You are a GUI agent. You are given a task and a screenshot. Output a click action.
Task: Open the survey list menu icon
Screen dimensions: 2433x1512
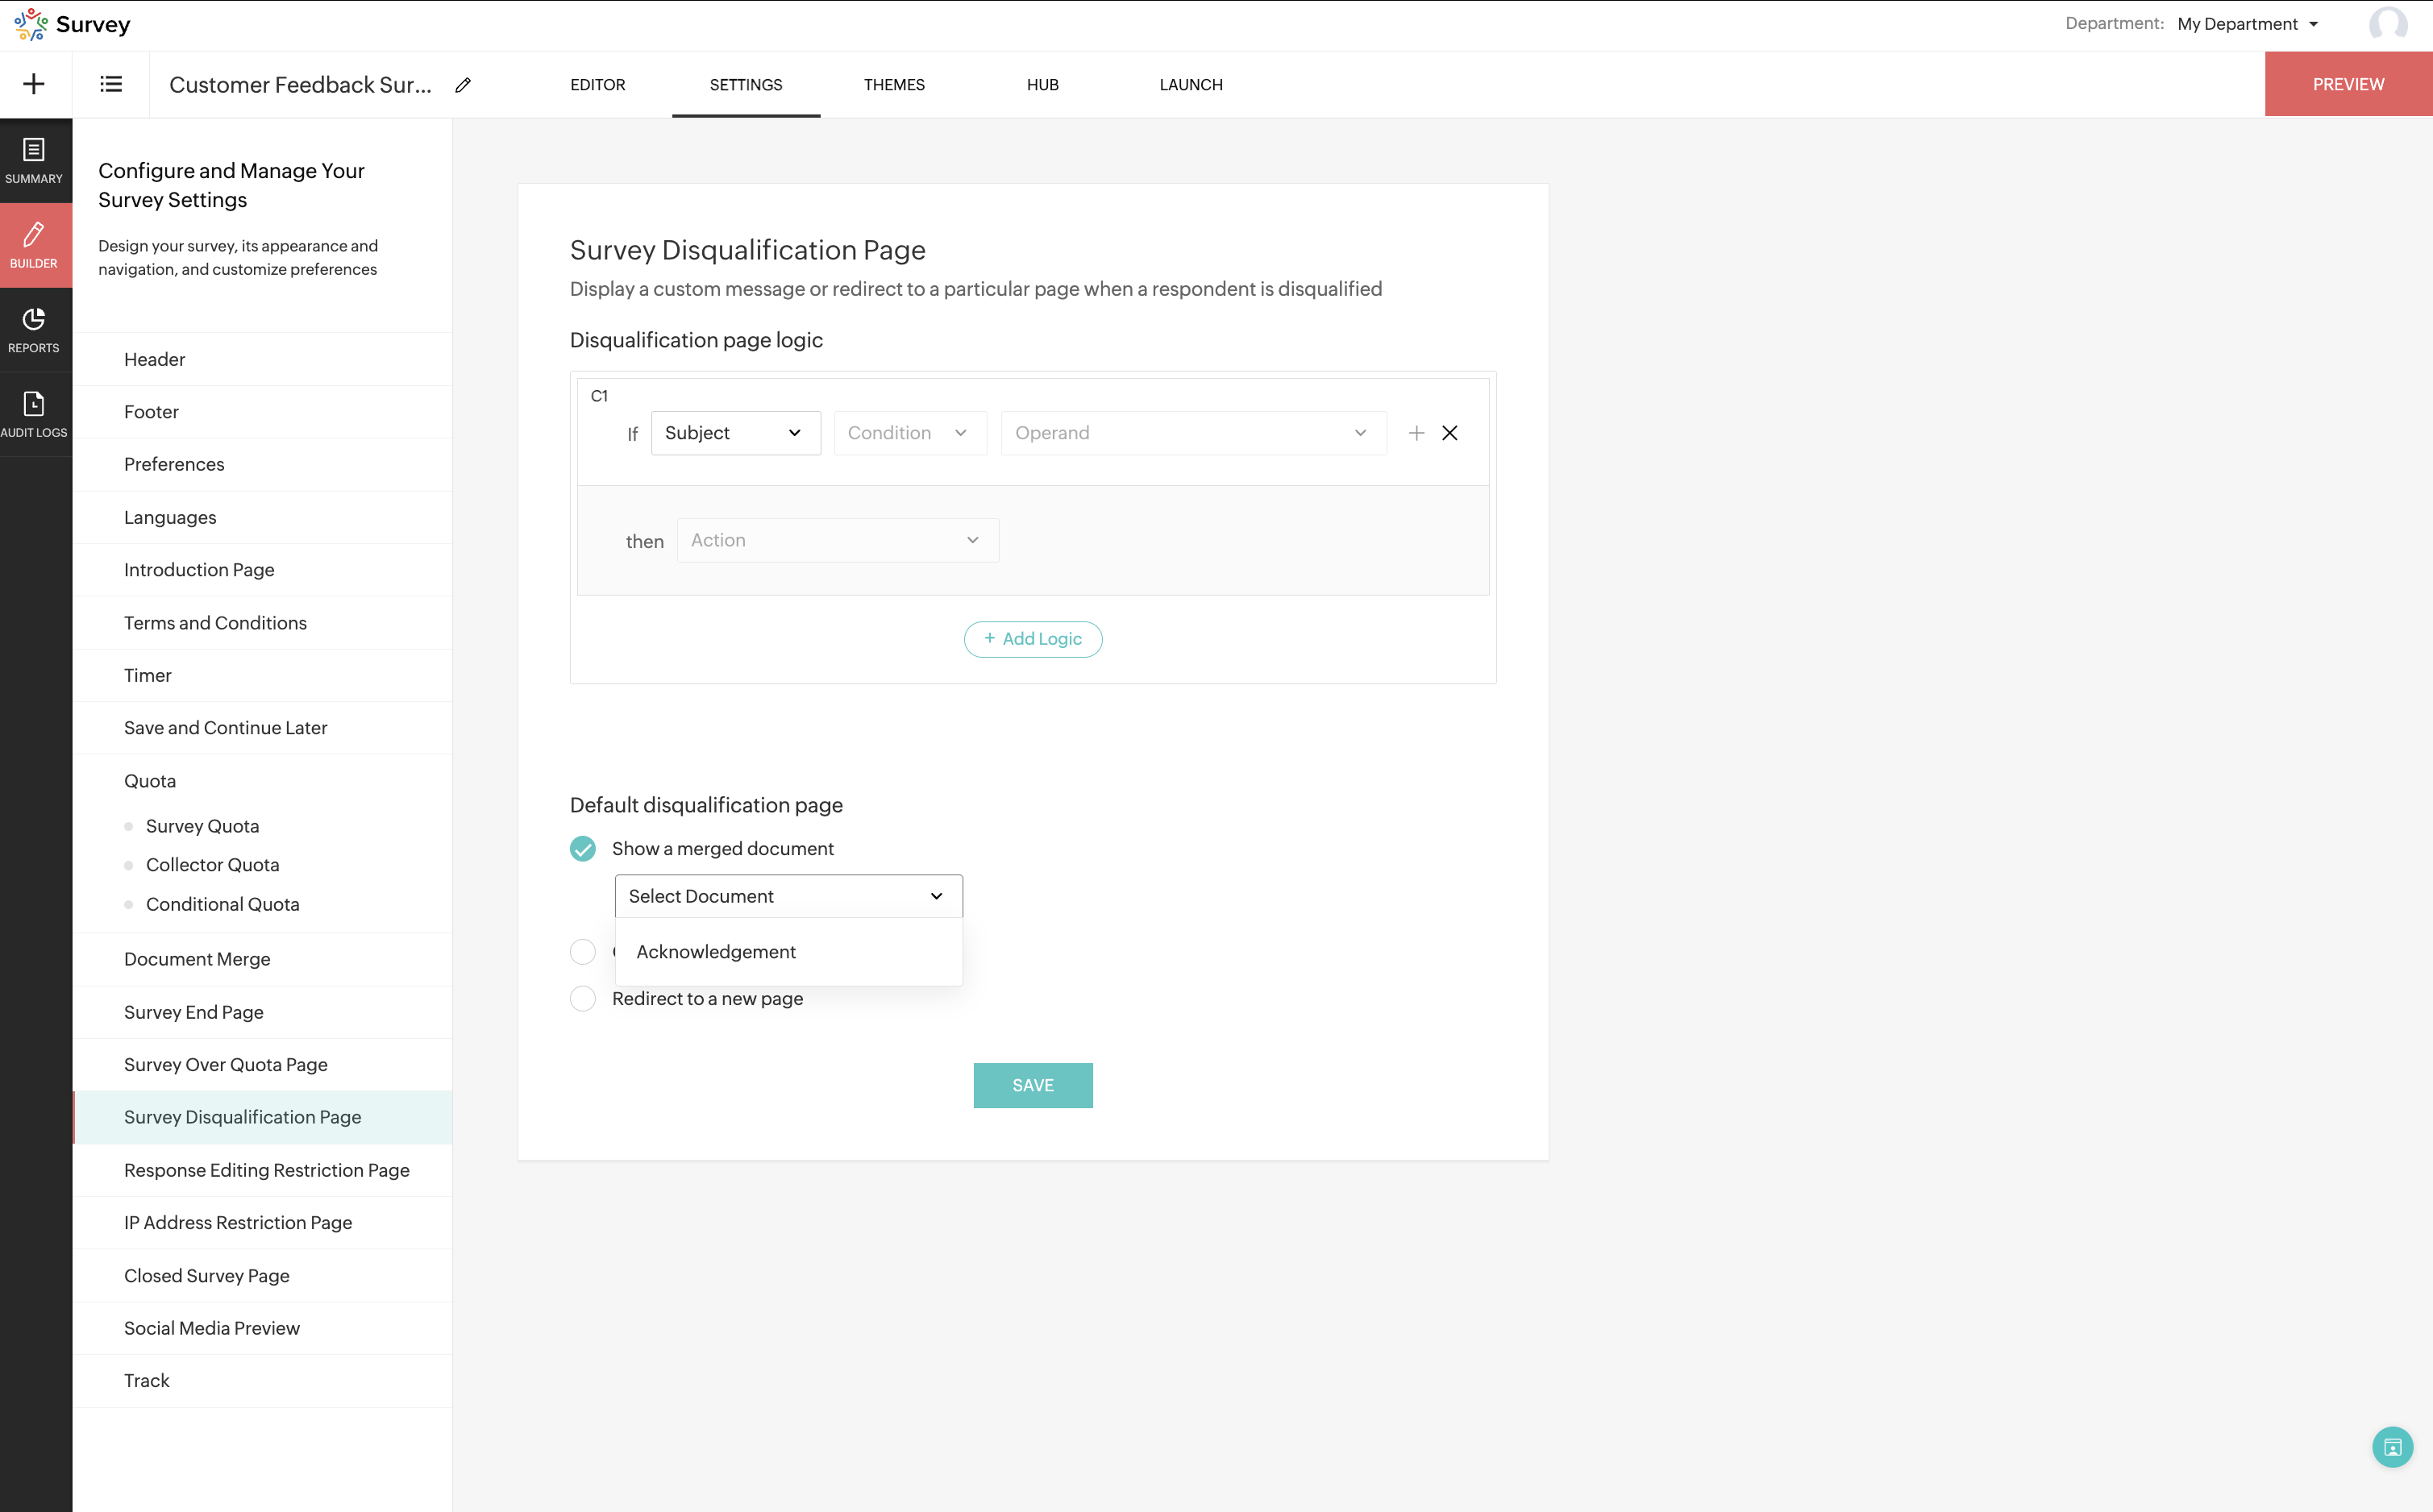[111, 84]
